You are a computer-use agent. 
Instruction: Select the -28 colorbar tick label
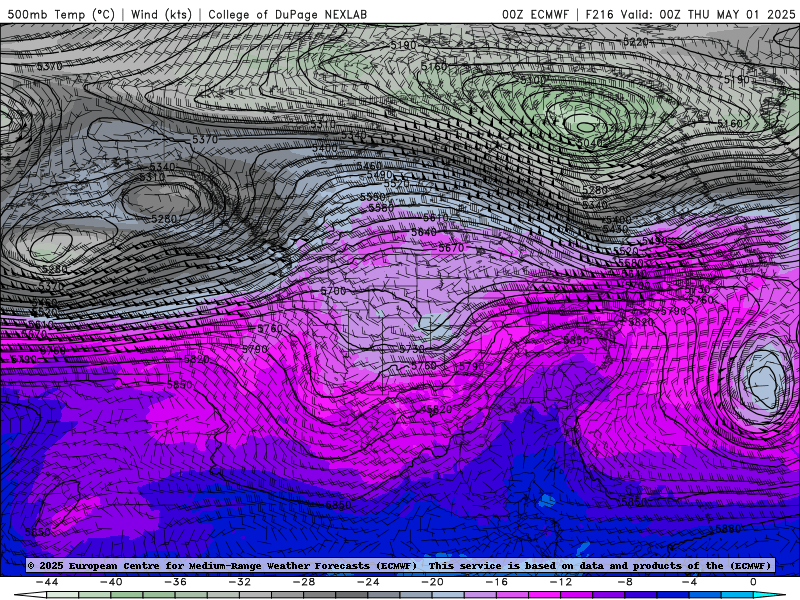304,582
